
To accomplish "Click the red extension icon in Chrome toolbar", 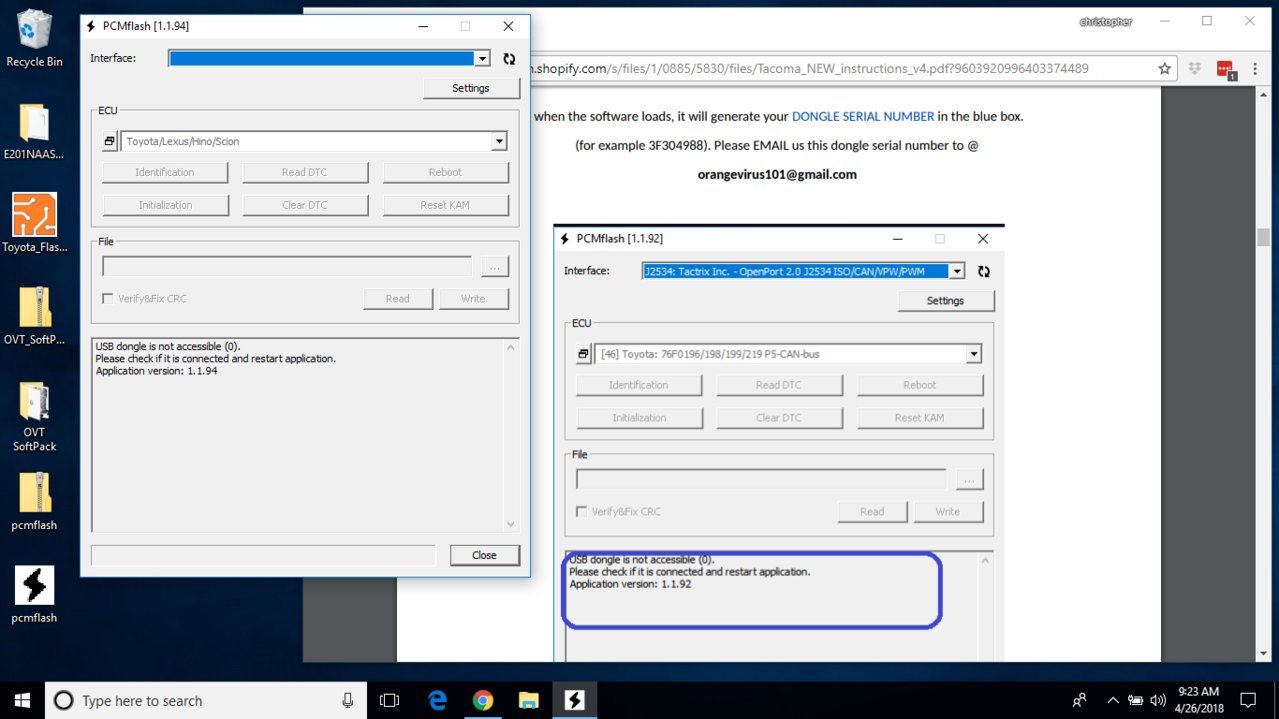I will pos(1225,69).
